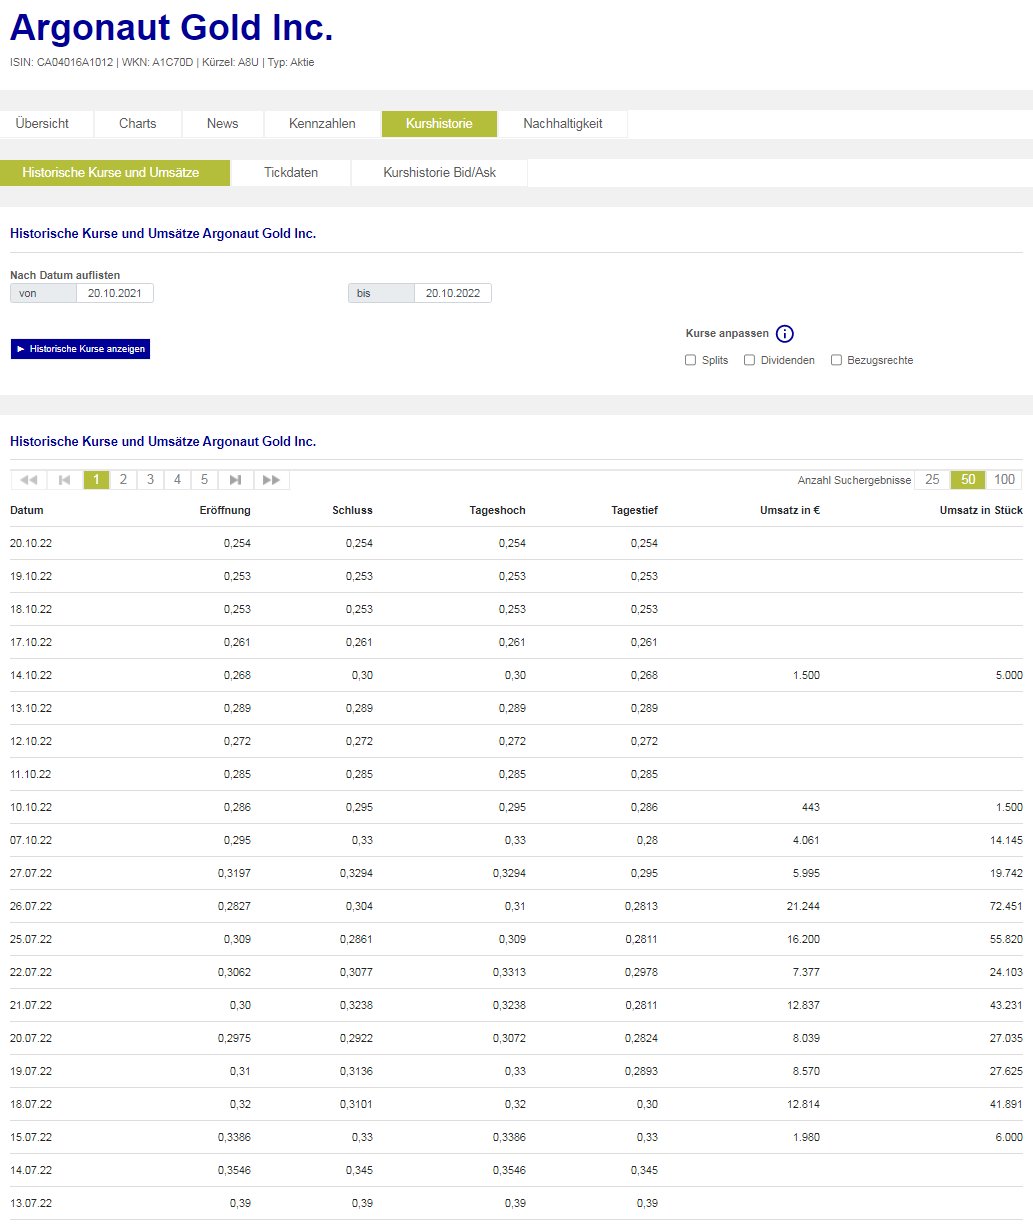Show 100 results per page
Image resolution: width=1033 pixels, height=1225 pixels.
[1005, 480]
